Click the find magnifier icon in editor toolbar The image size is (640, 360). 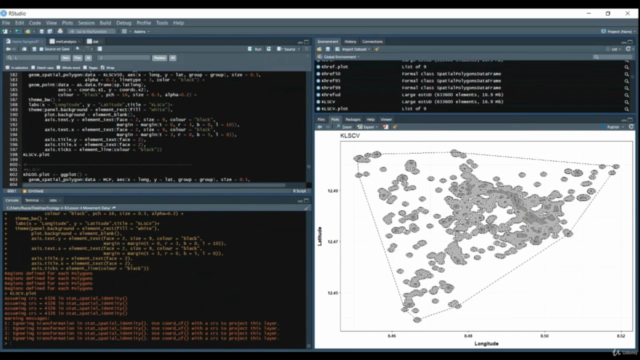click(x=78, y=49)
